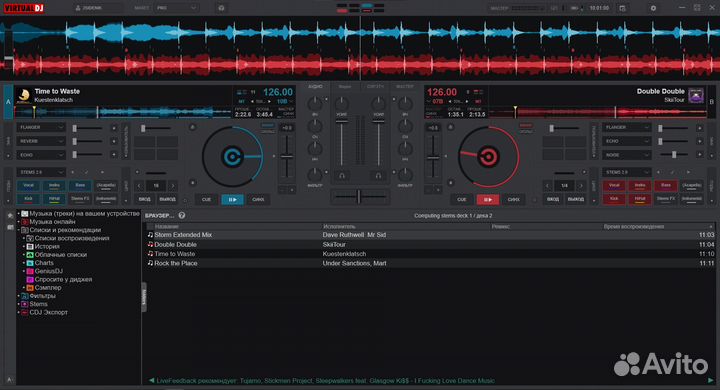Toggle right channel headphone cue
This screenshot has height=390, width=720.
click(x=378, y=175)
